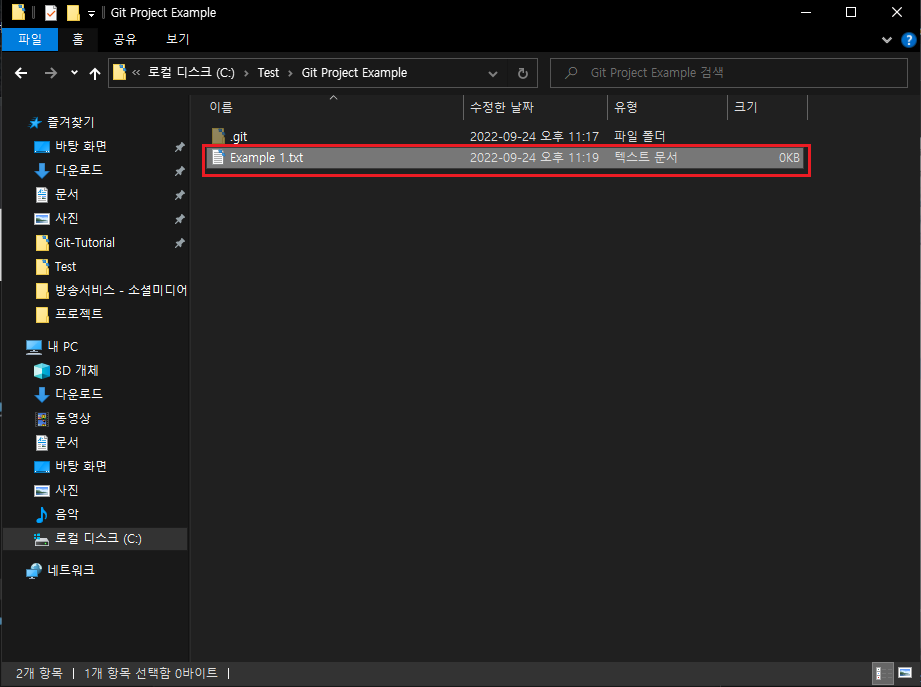Click the 로컬 디스크 (C:) drive icon
Viewport: 921px width, 687px height.
(41, 539)
